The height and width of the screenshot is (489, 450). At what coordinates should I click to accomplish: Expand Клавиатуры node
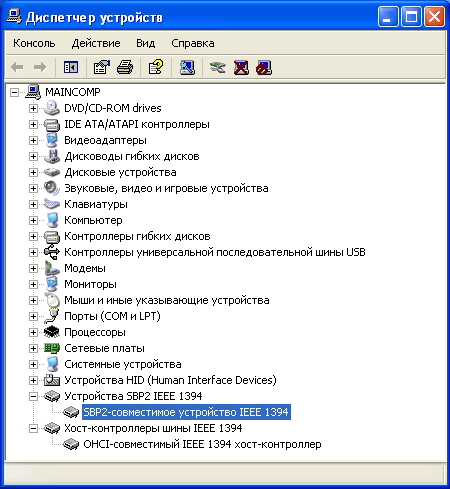point(33,204)
